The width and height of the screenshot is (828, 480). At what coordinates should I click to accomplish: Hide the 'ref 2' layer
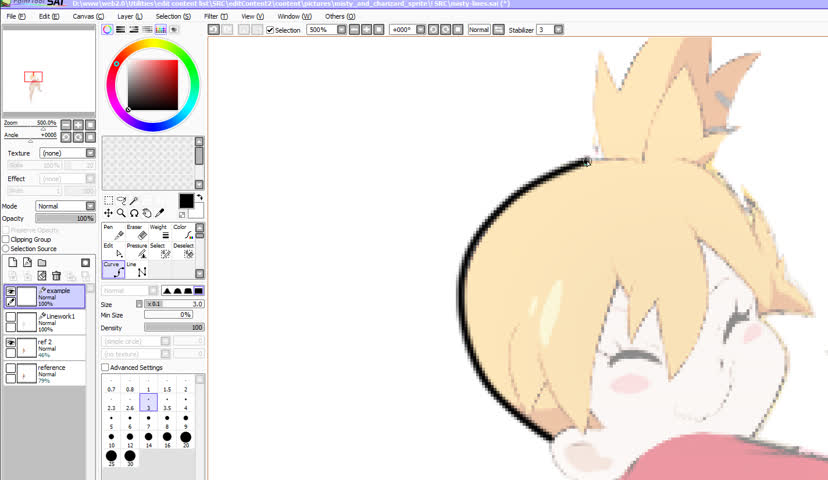click(x=11, y=342)
